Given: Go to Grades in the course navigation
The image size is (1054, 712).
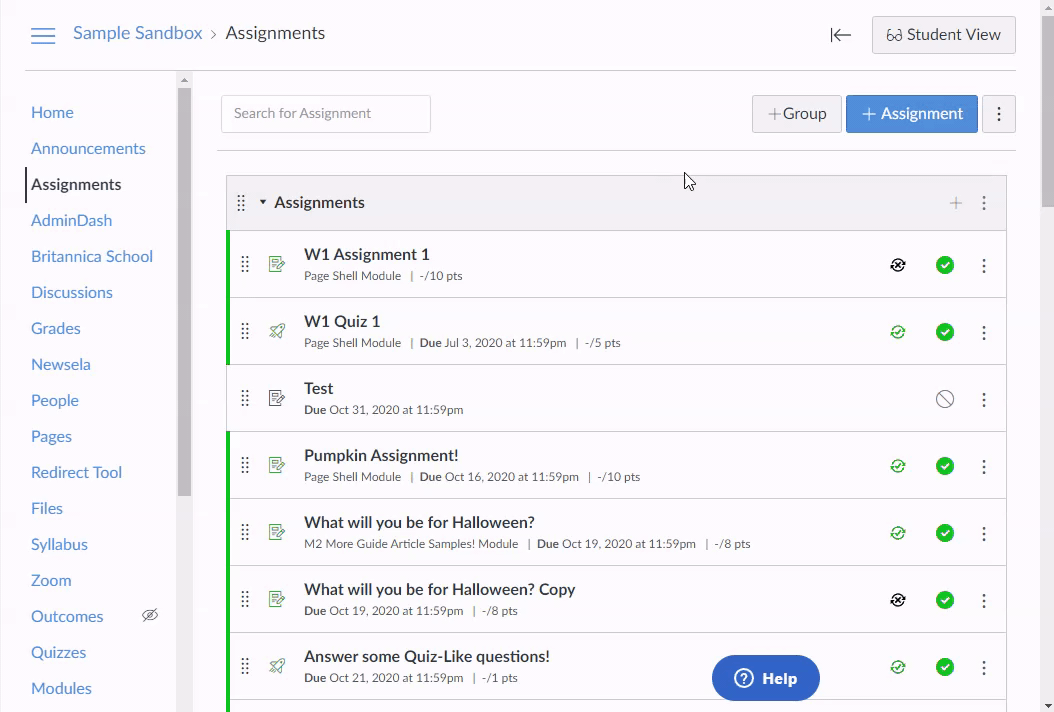Looking at the screenshot, I should 56,328.
